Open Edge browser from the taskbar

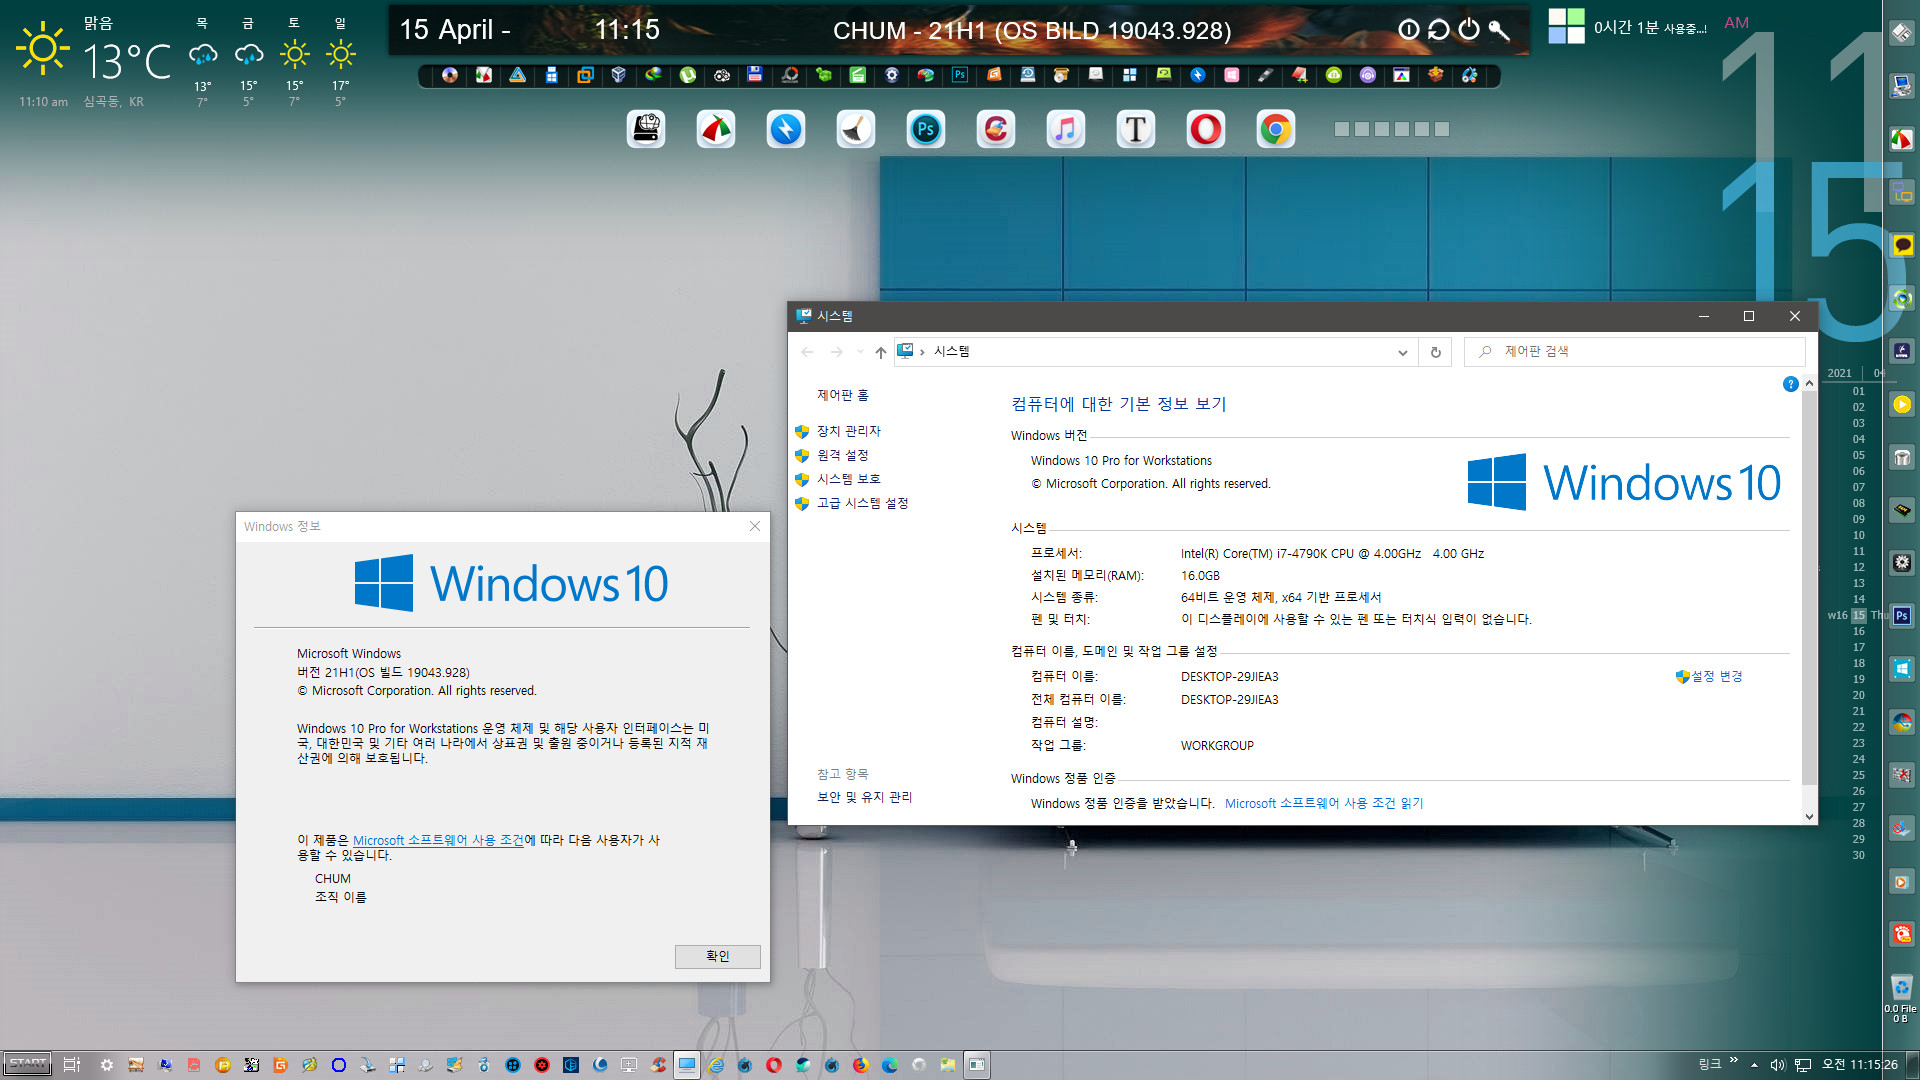(x=889, y=1065)
